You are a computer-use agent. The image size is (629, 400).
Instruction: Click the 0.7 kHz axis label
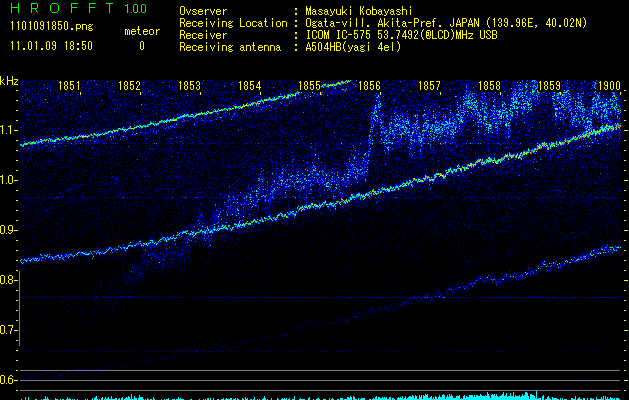click(7, 330)
